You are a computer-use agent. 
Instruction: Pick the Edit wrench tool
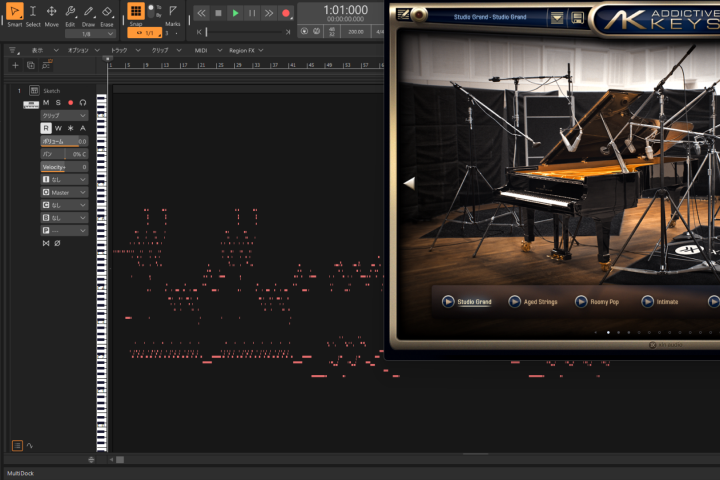(70, 15)
